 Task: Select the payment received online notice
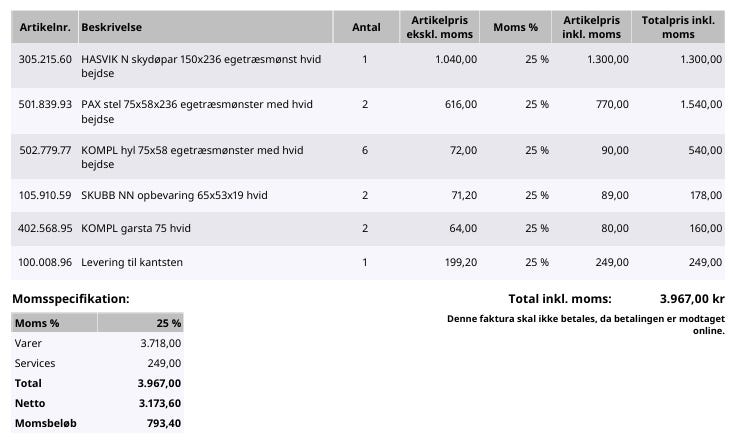click(x=586, y=324)
